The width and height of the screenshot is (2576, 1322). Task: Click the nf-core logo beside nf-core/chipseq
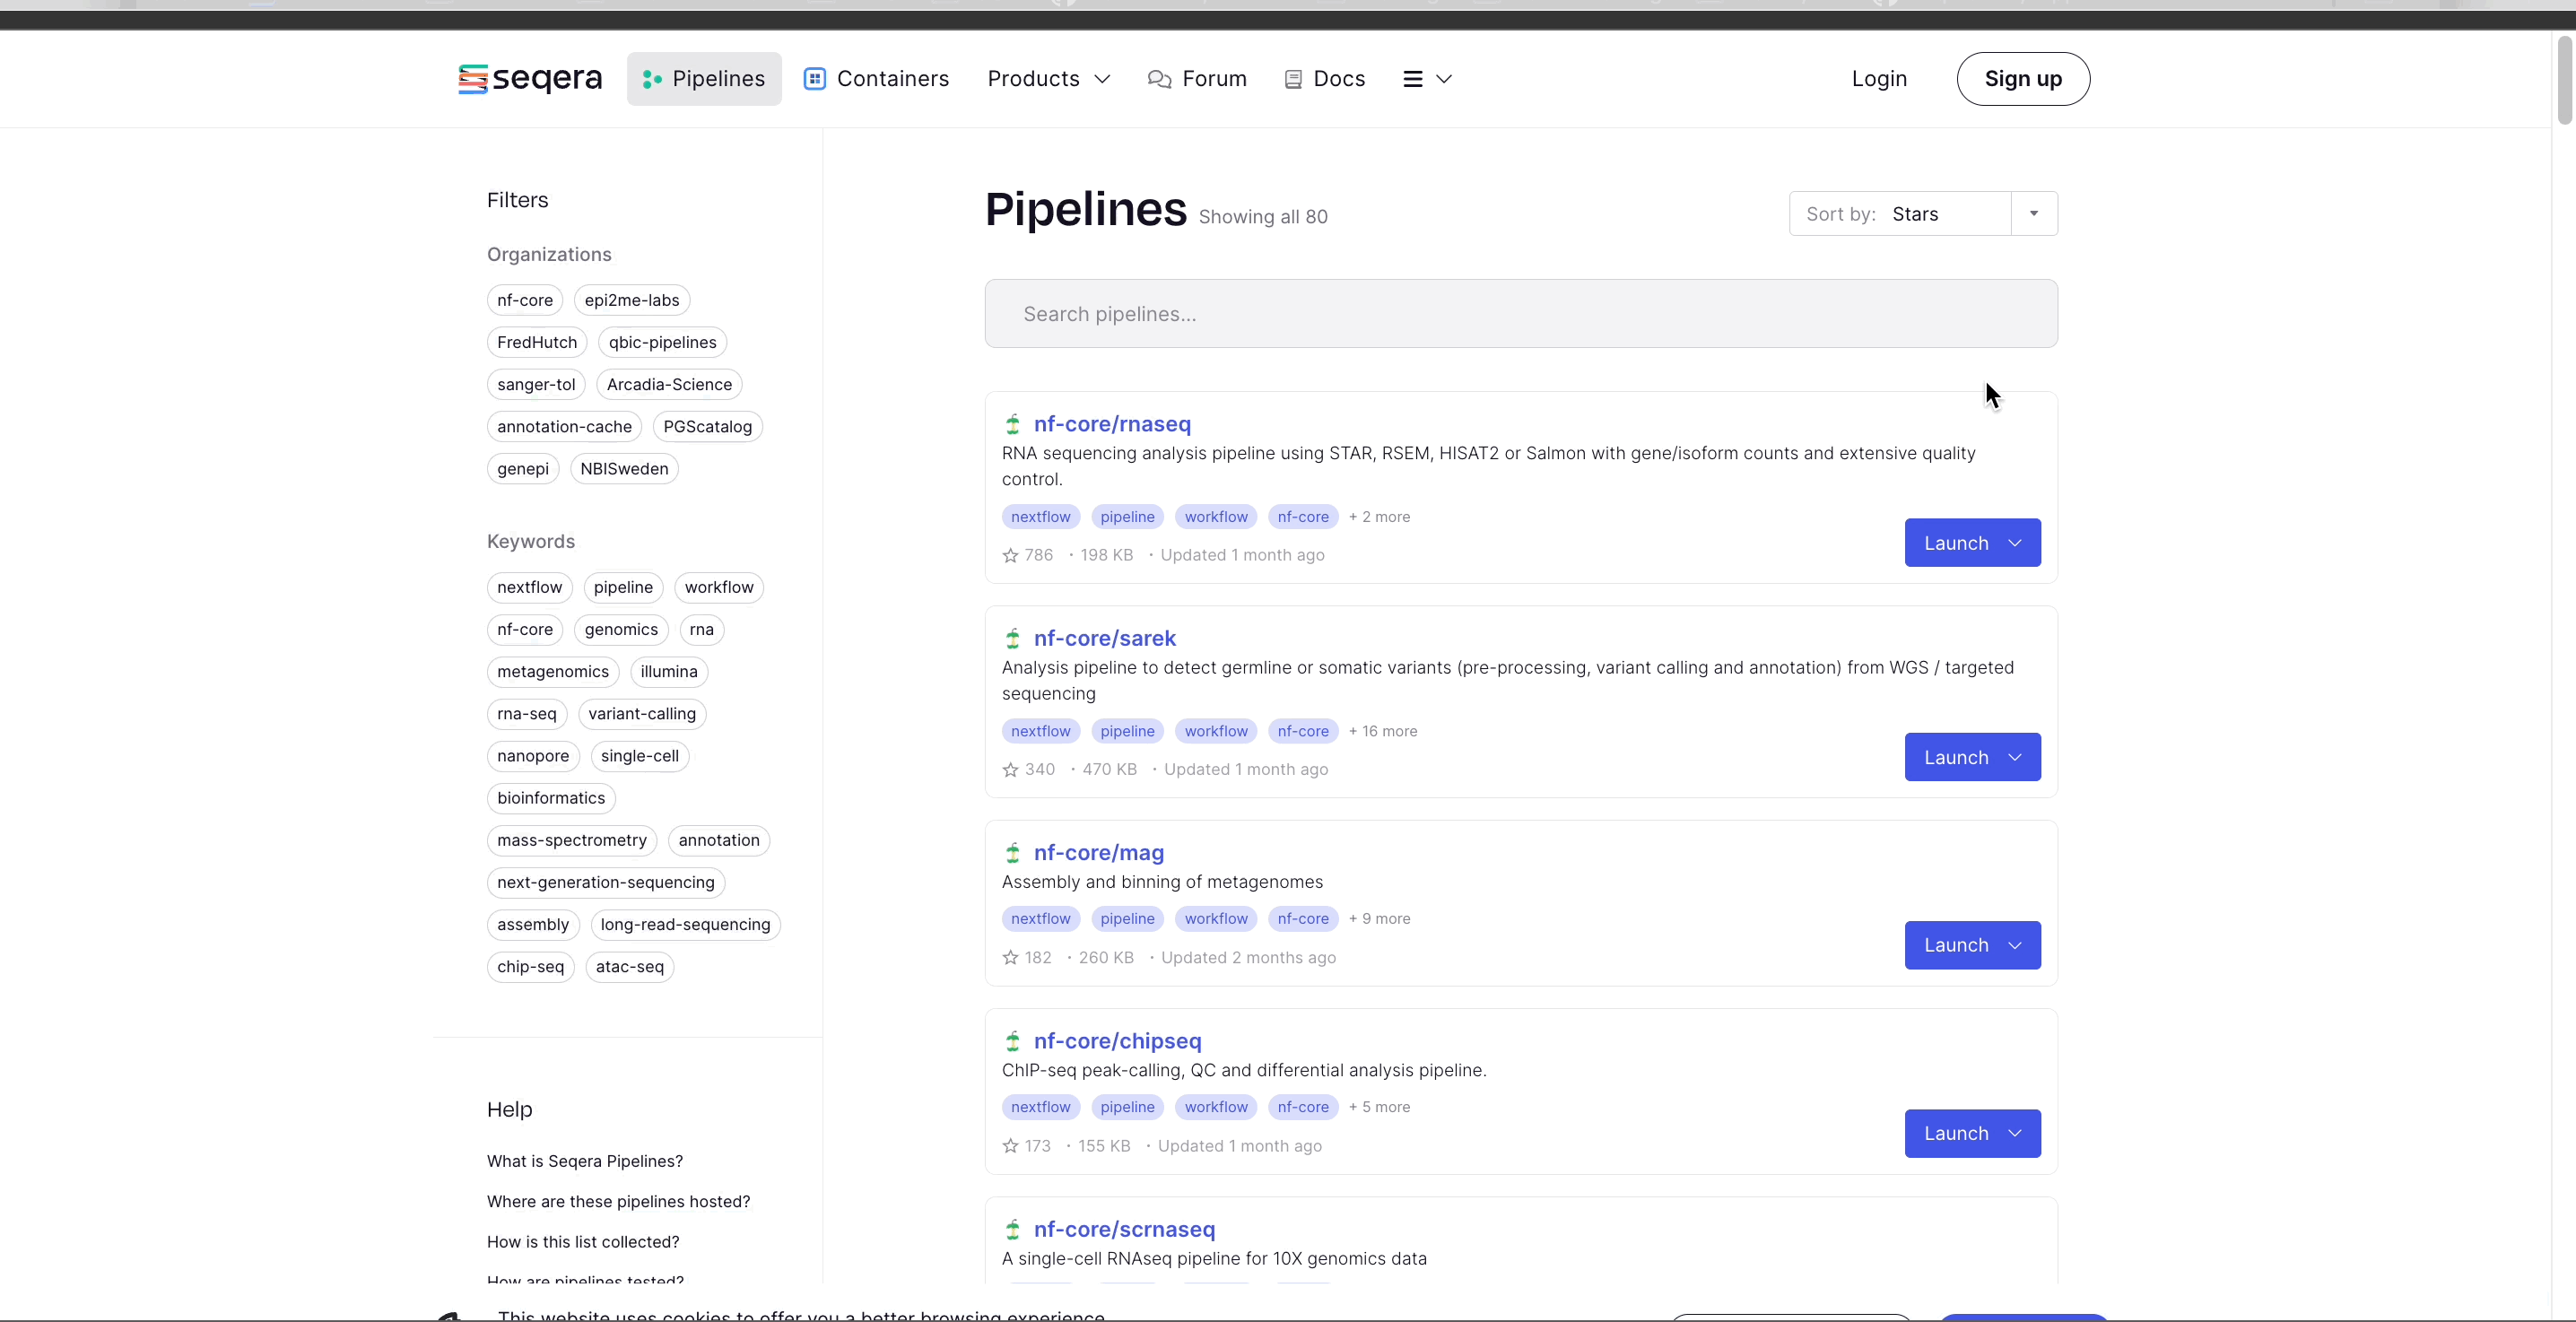tap(1012, 1040)
